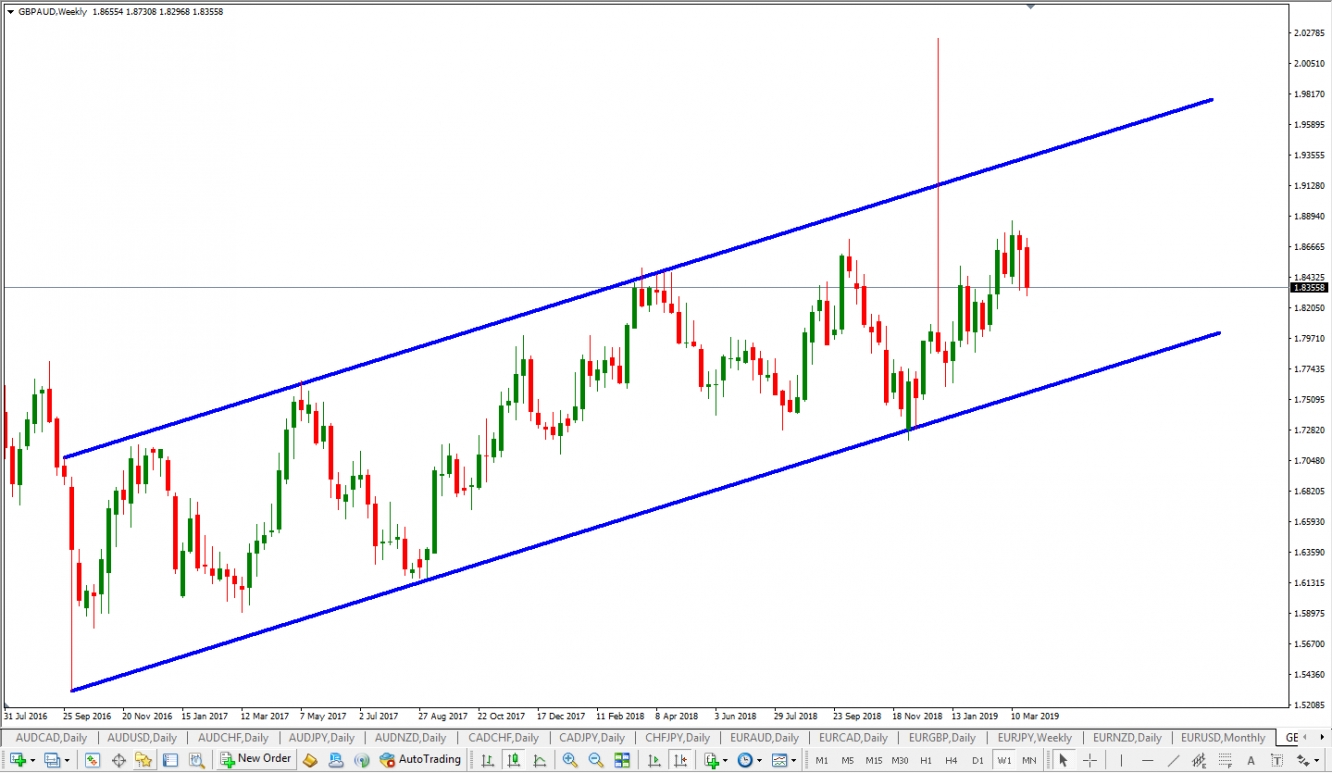The width and height of the screenshot is (1332, 773).
Task: Switch to EURUSD,Monthly chart tab
Action: pyautogui.click(x=1222, y=737)
